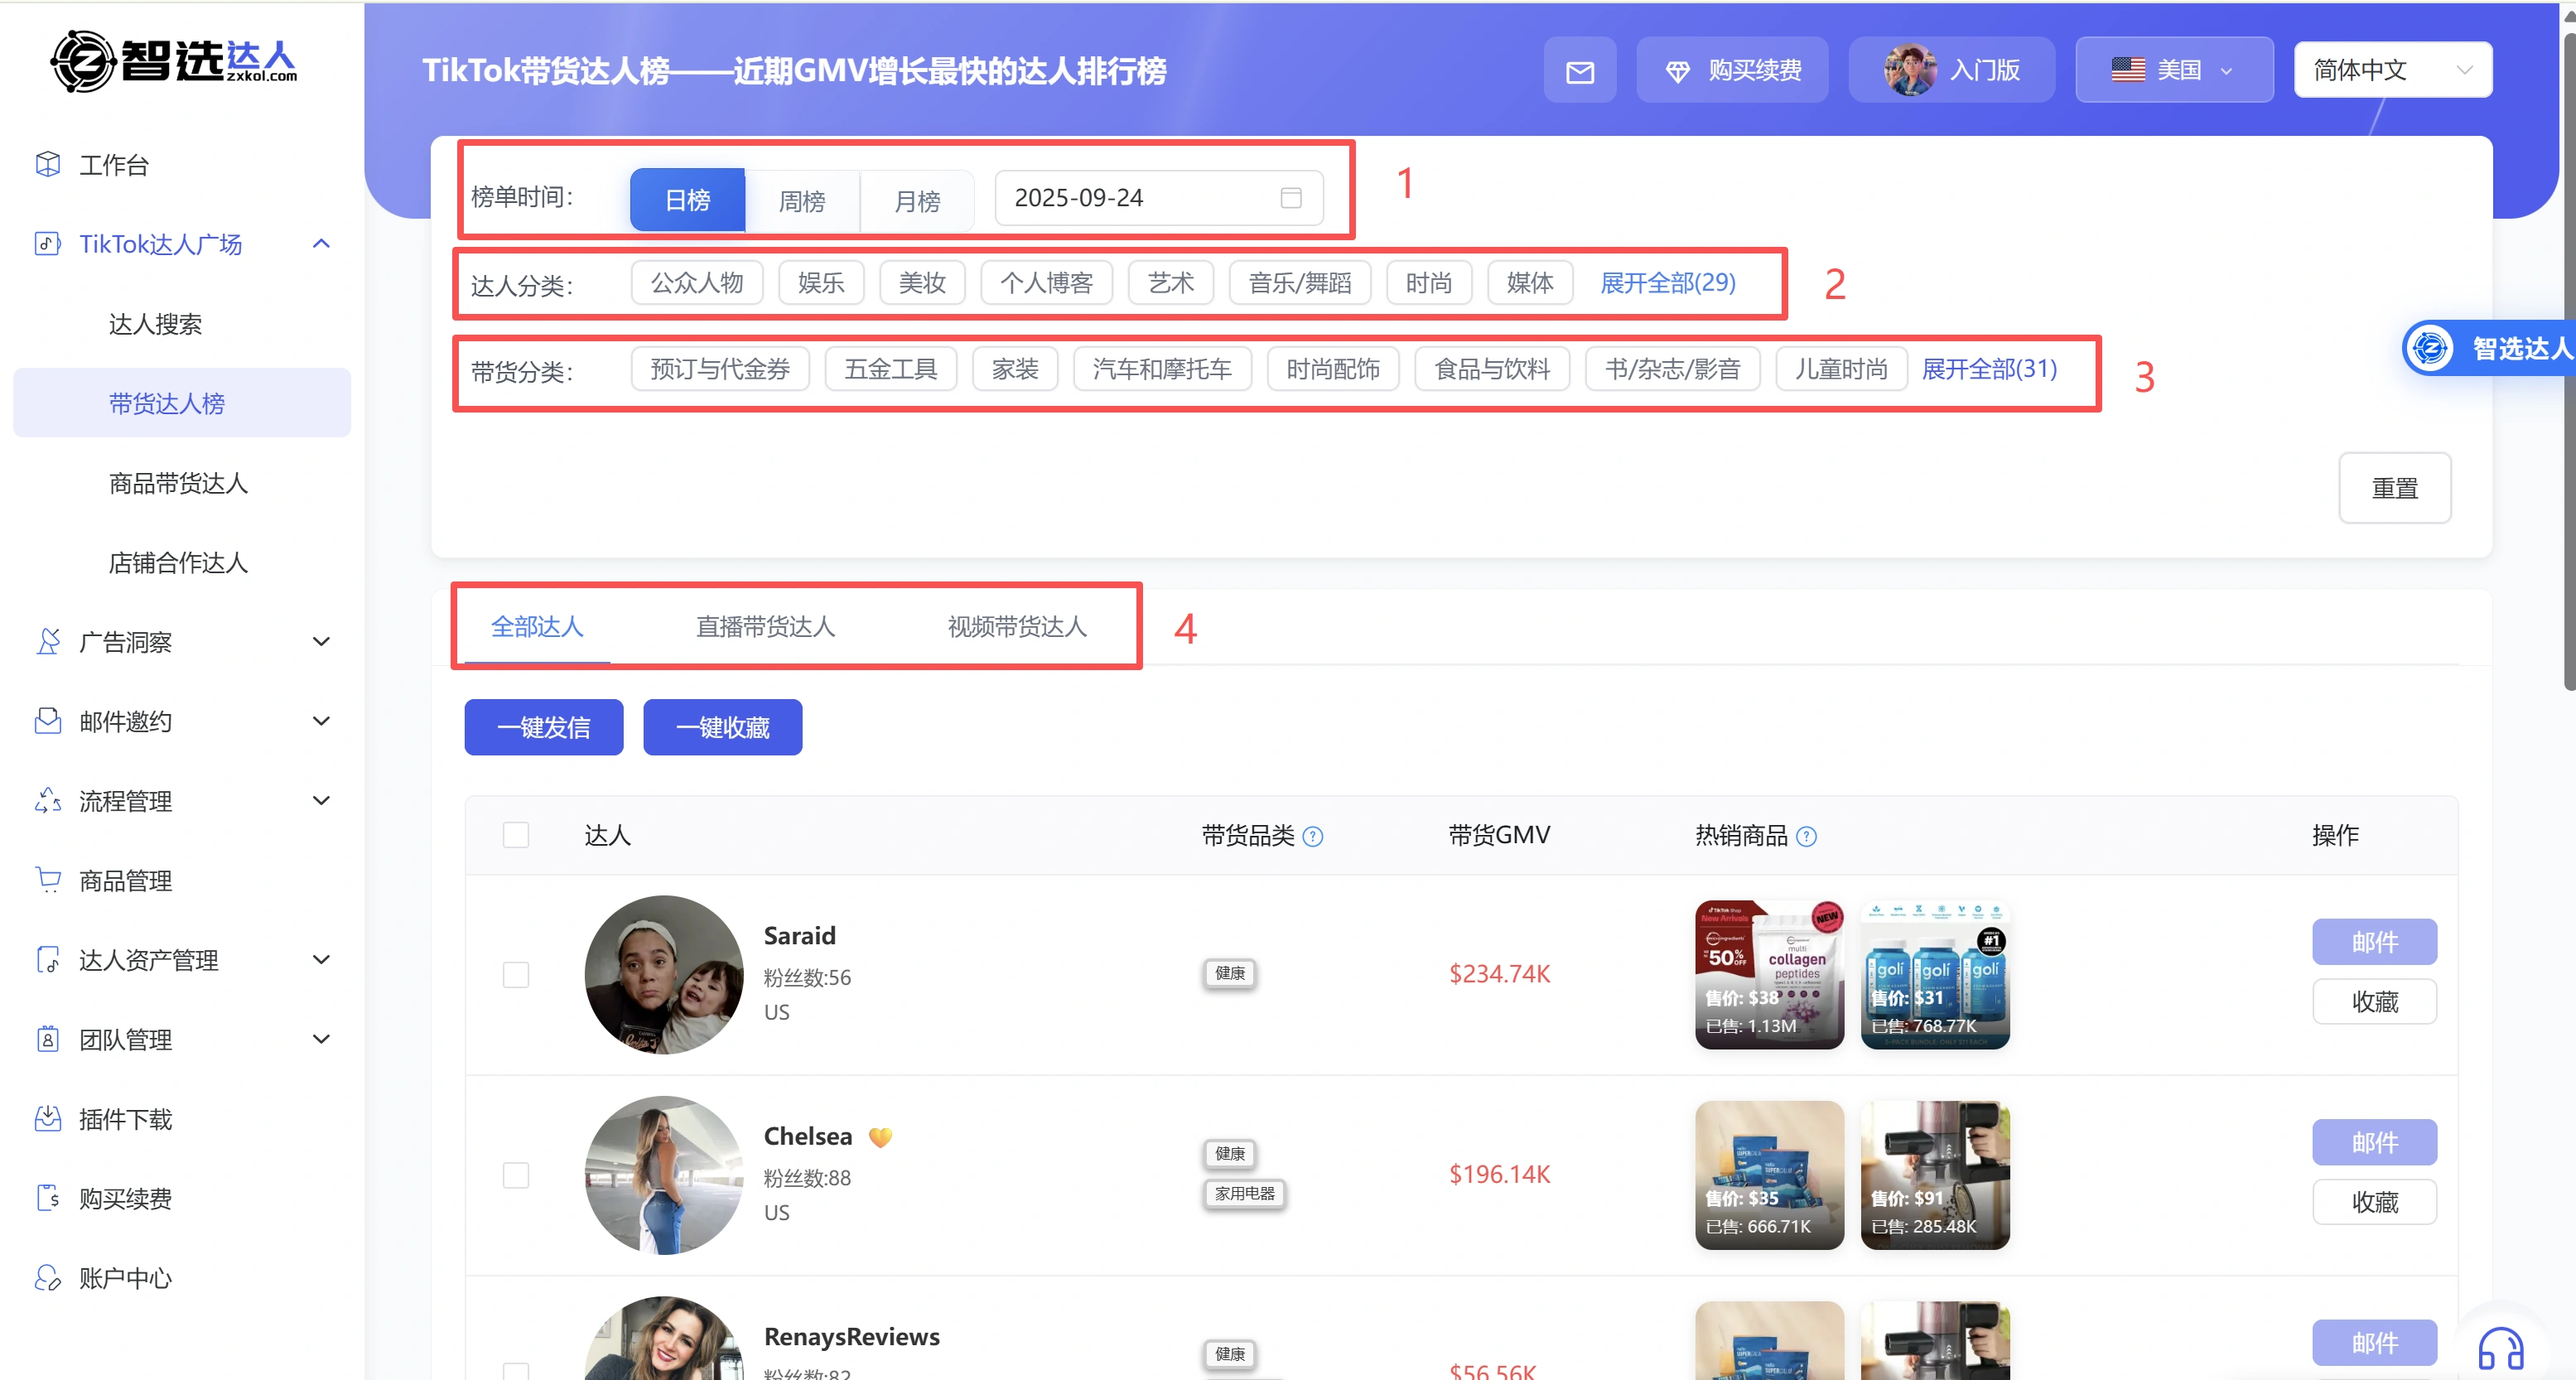Switch to the 直播带货达人 tab
This screenshot has width=2576, height=1380.
765,627
